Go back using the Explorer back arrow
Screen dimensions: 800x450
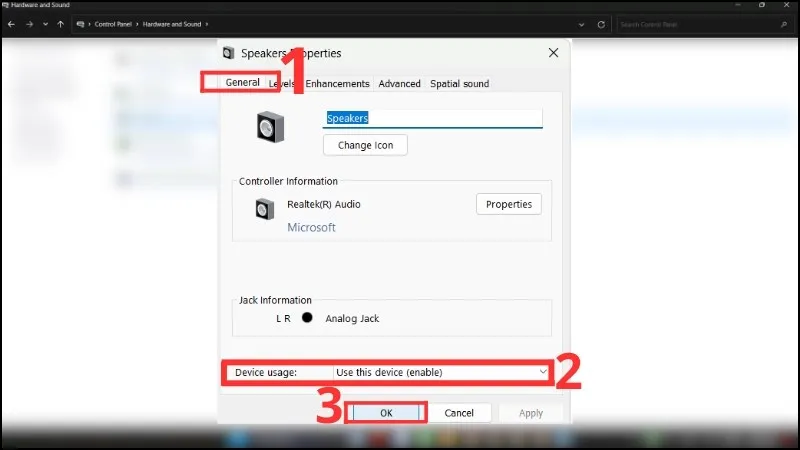click(x=11, y=23)
